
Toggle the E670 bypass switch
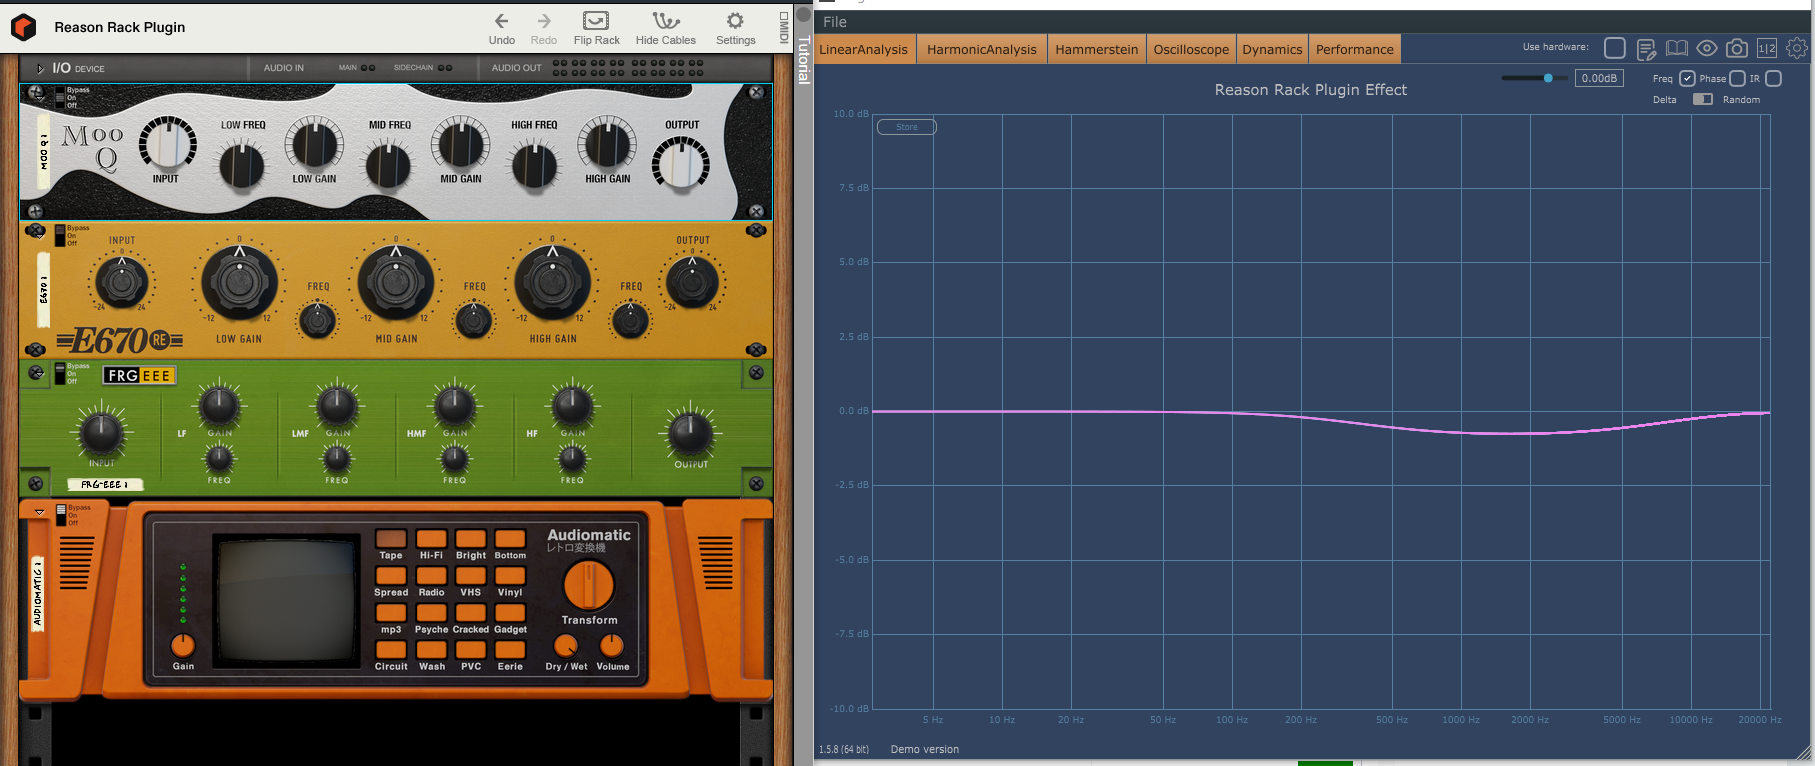(x=60, y=235)
